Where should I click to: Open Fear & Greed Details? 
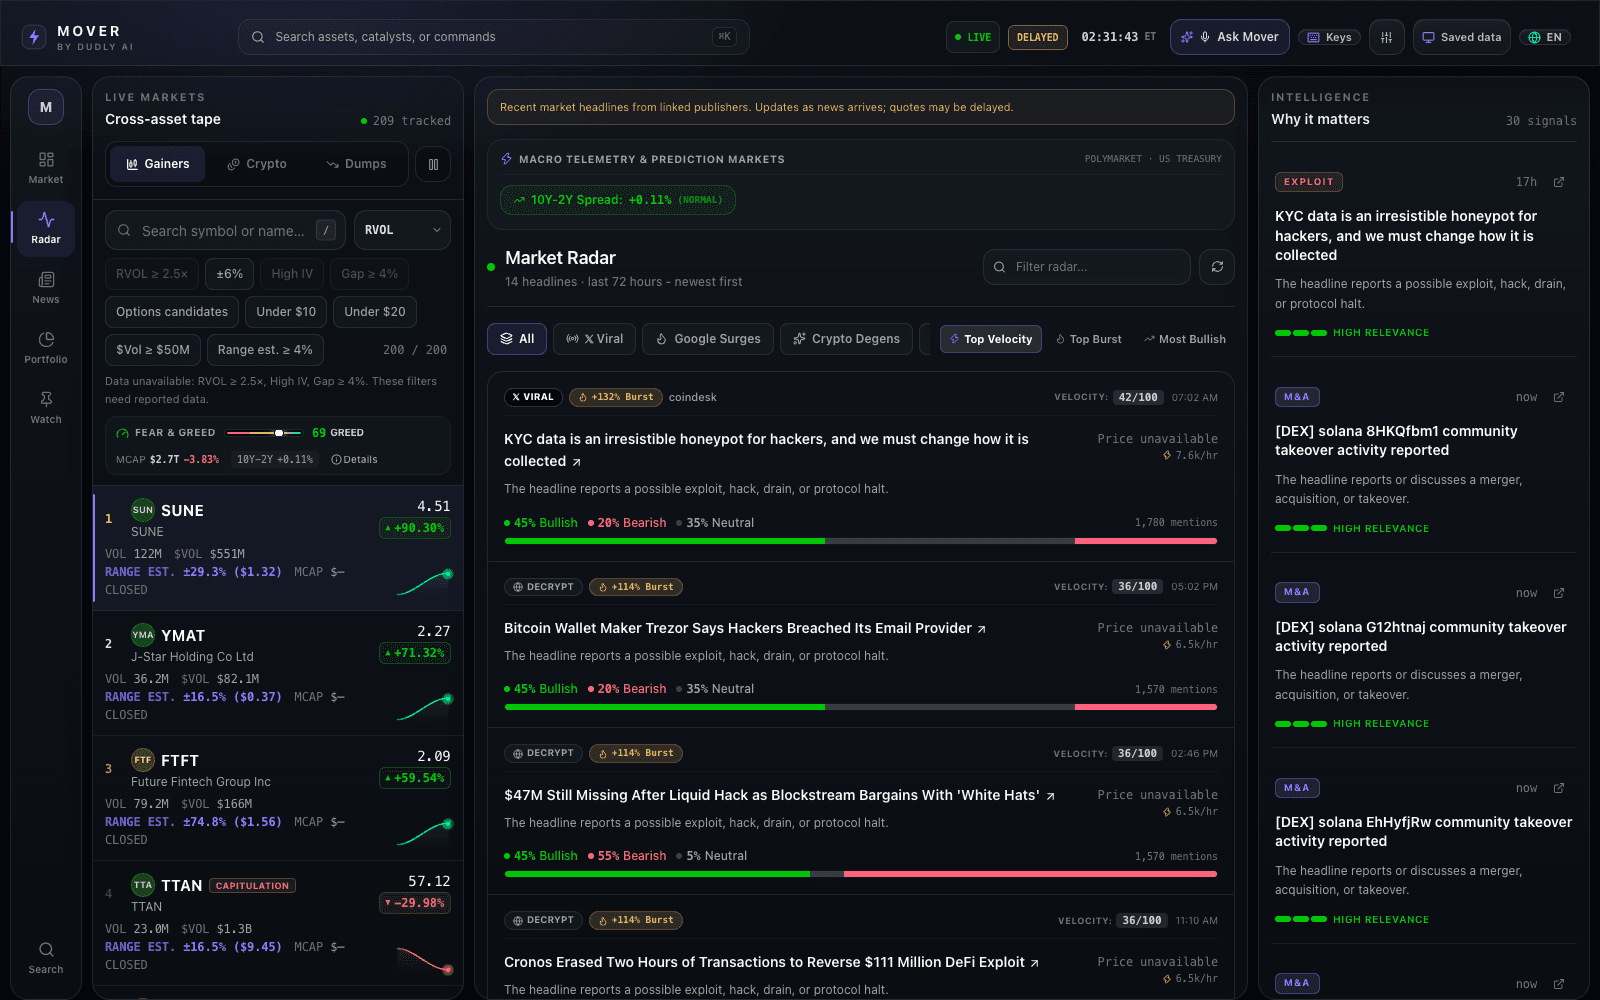point(354,460)
